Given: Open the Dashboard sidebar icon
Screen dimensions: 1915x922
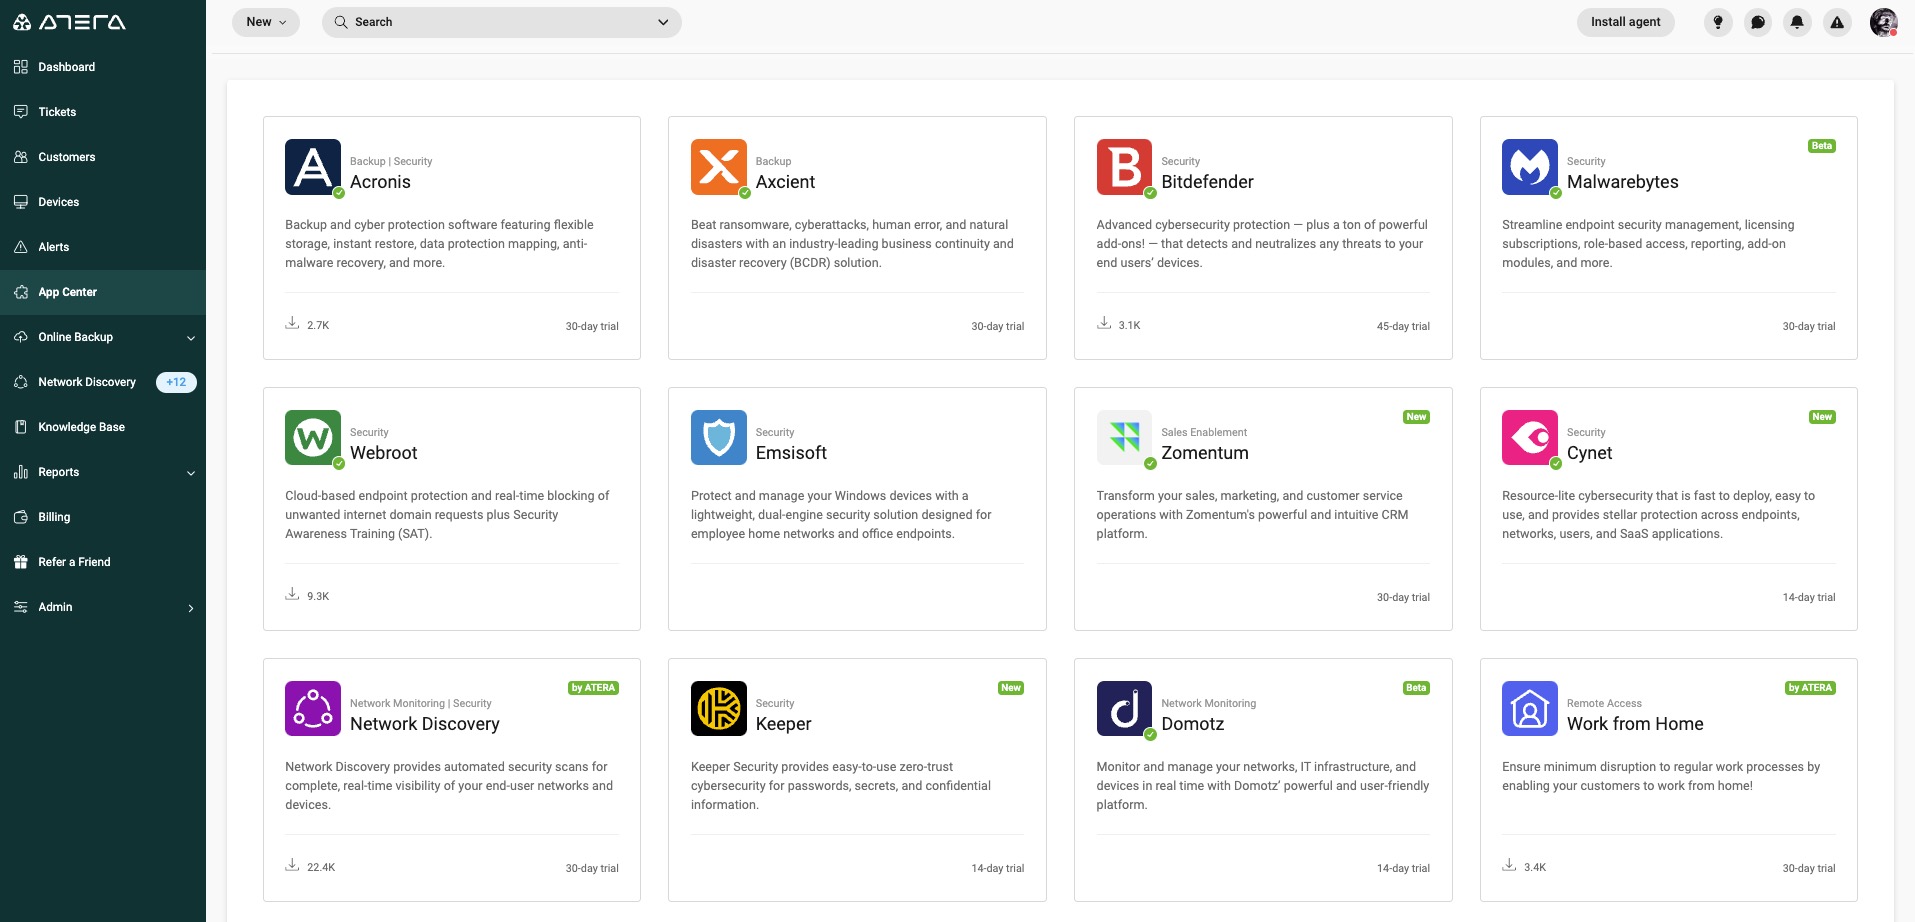Looking at the screenshot, I should (21, 67).
